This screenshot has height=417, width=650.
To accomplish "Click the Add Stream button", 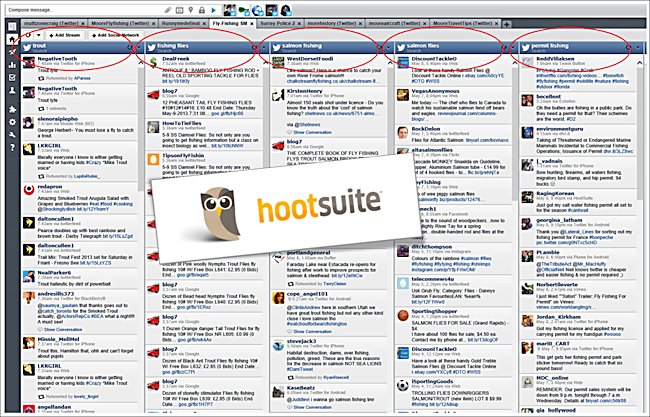I will point(65,35).
